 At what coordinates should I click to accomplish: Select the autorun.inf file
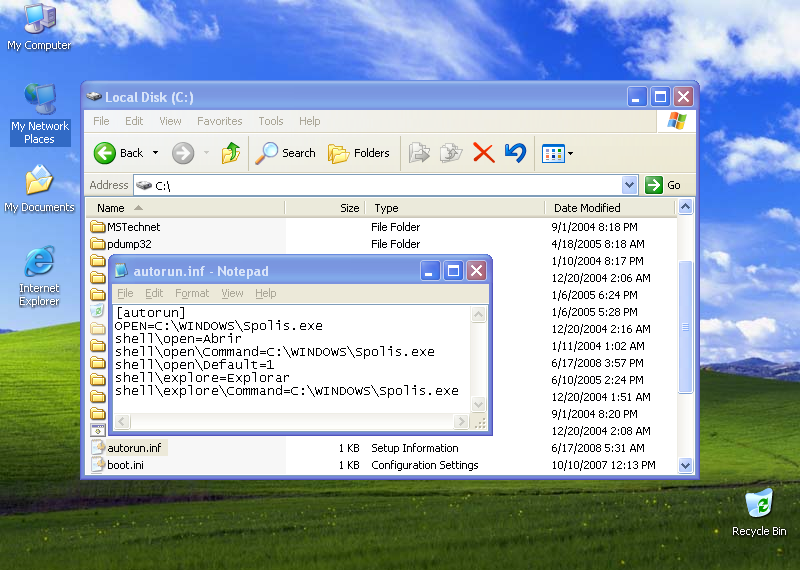[129, 448]
